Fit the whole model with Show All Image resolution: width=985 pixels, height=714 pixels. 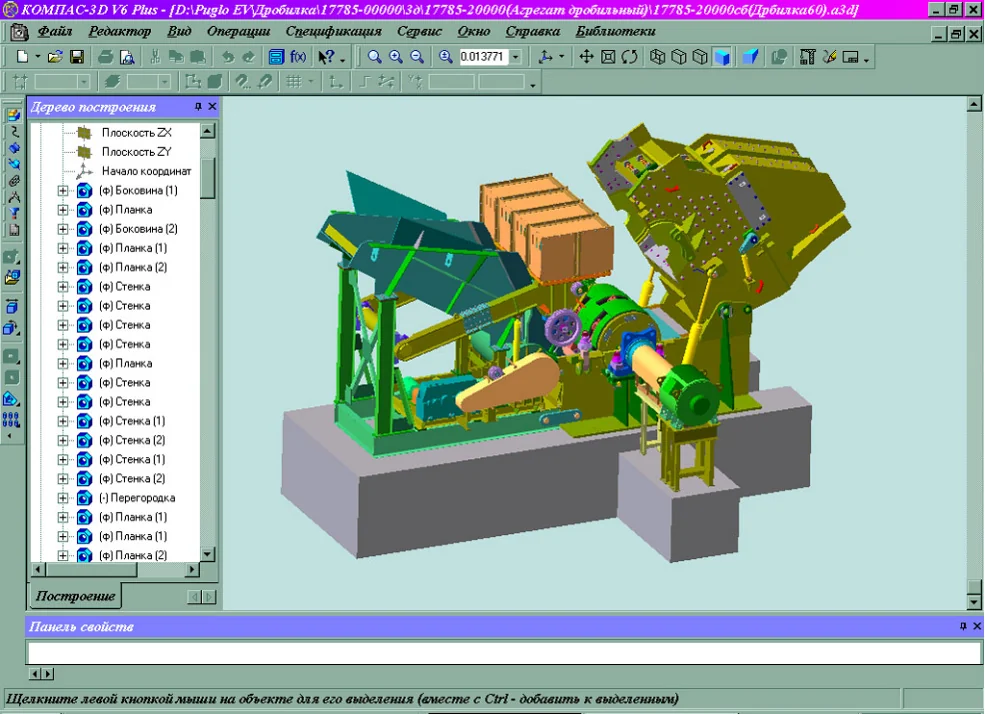(608, 57)
